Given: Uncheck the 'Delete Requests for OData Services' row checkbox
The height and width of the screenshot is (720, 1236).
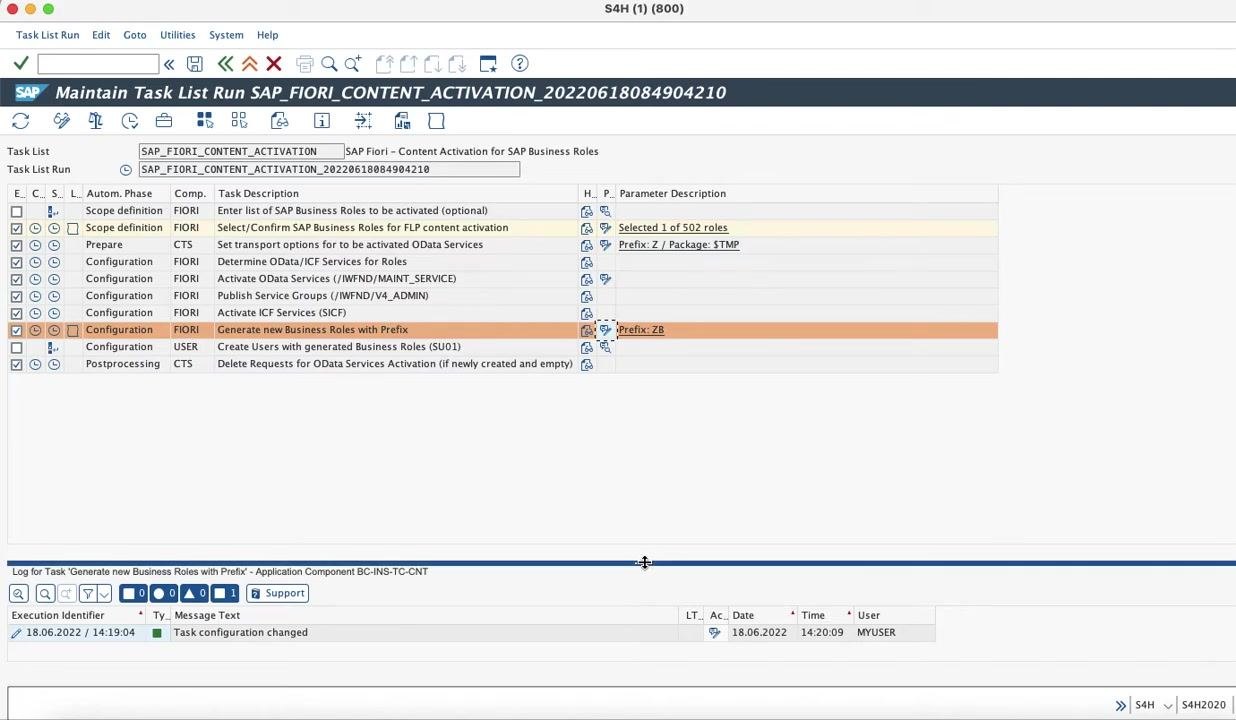Looking at the screenshot, I should pyautogui.click(x=16, y=364).
